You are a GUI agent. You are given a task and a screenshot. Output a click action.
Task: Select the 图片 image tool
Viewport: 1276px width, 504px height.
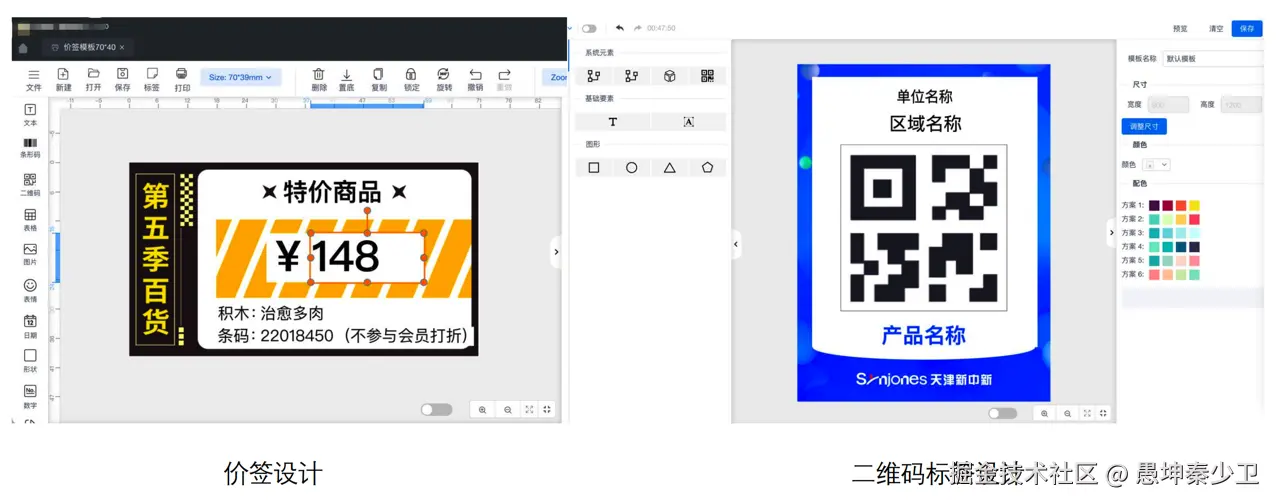tap(30, 255)
